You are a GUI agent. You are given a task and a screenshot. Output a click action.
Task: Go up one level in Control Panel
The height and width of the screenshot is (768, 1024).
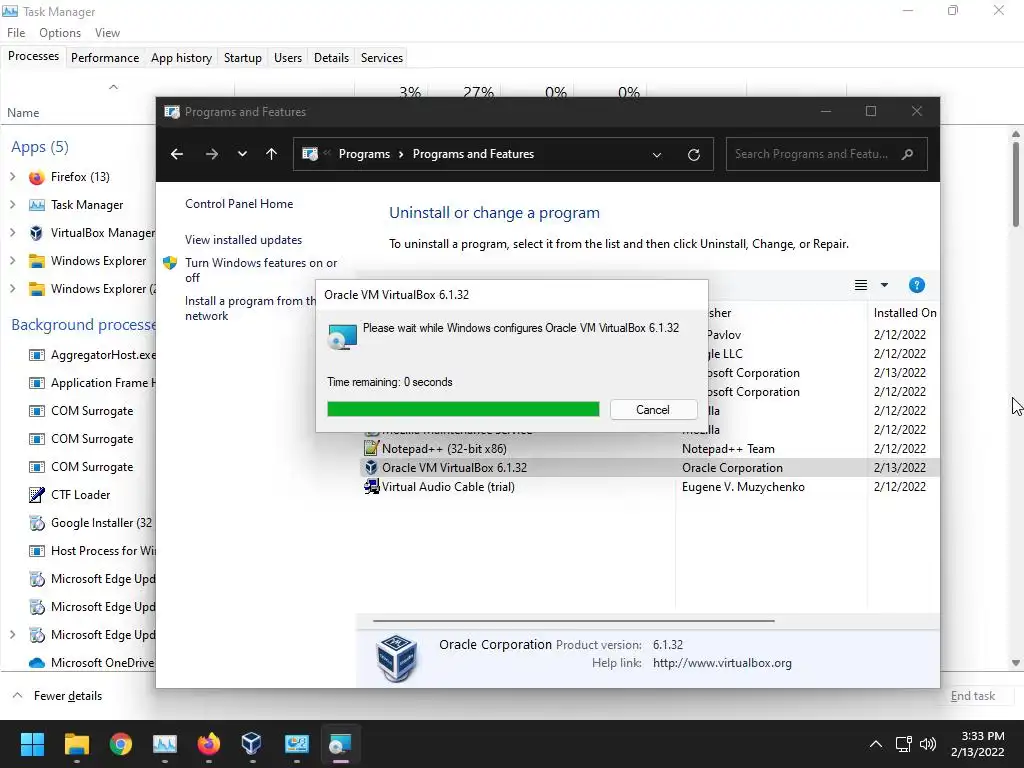click(x=272, y=154)
